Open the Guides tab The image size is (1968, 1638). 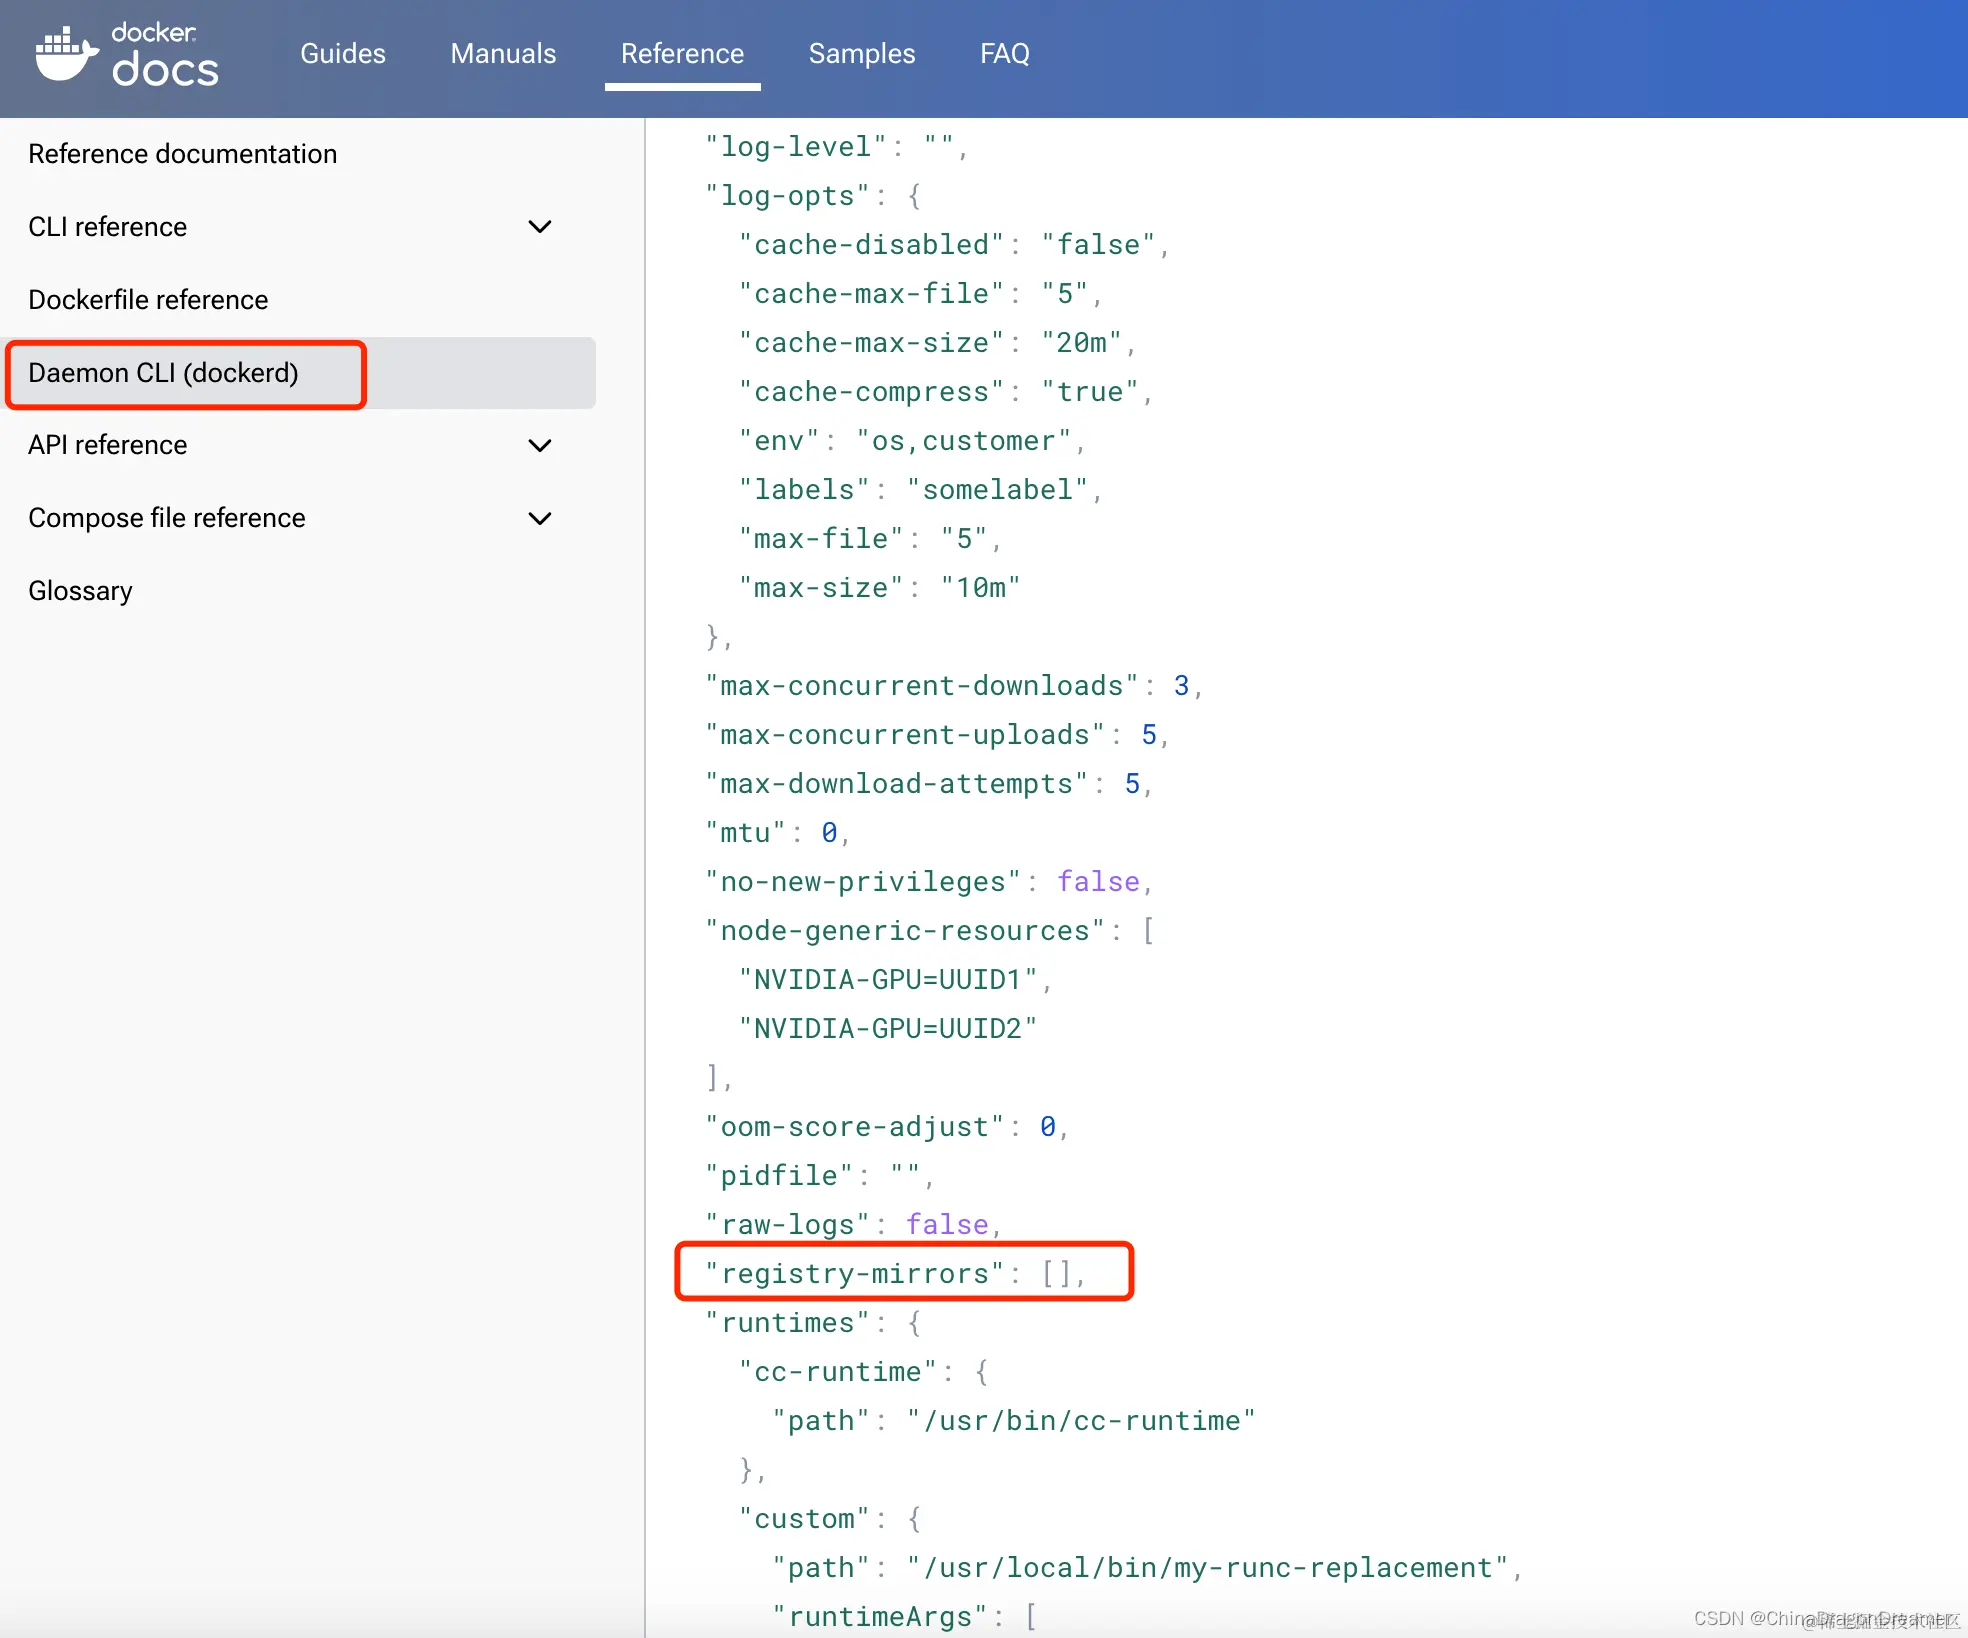click(x=342, y=54)
